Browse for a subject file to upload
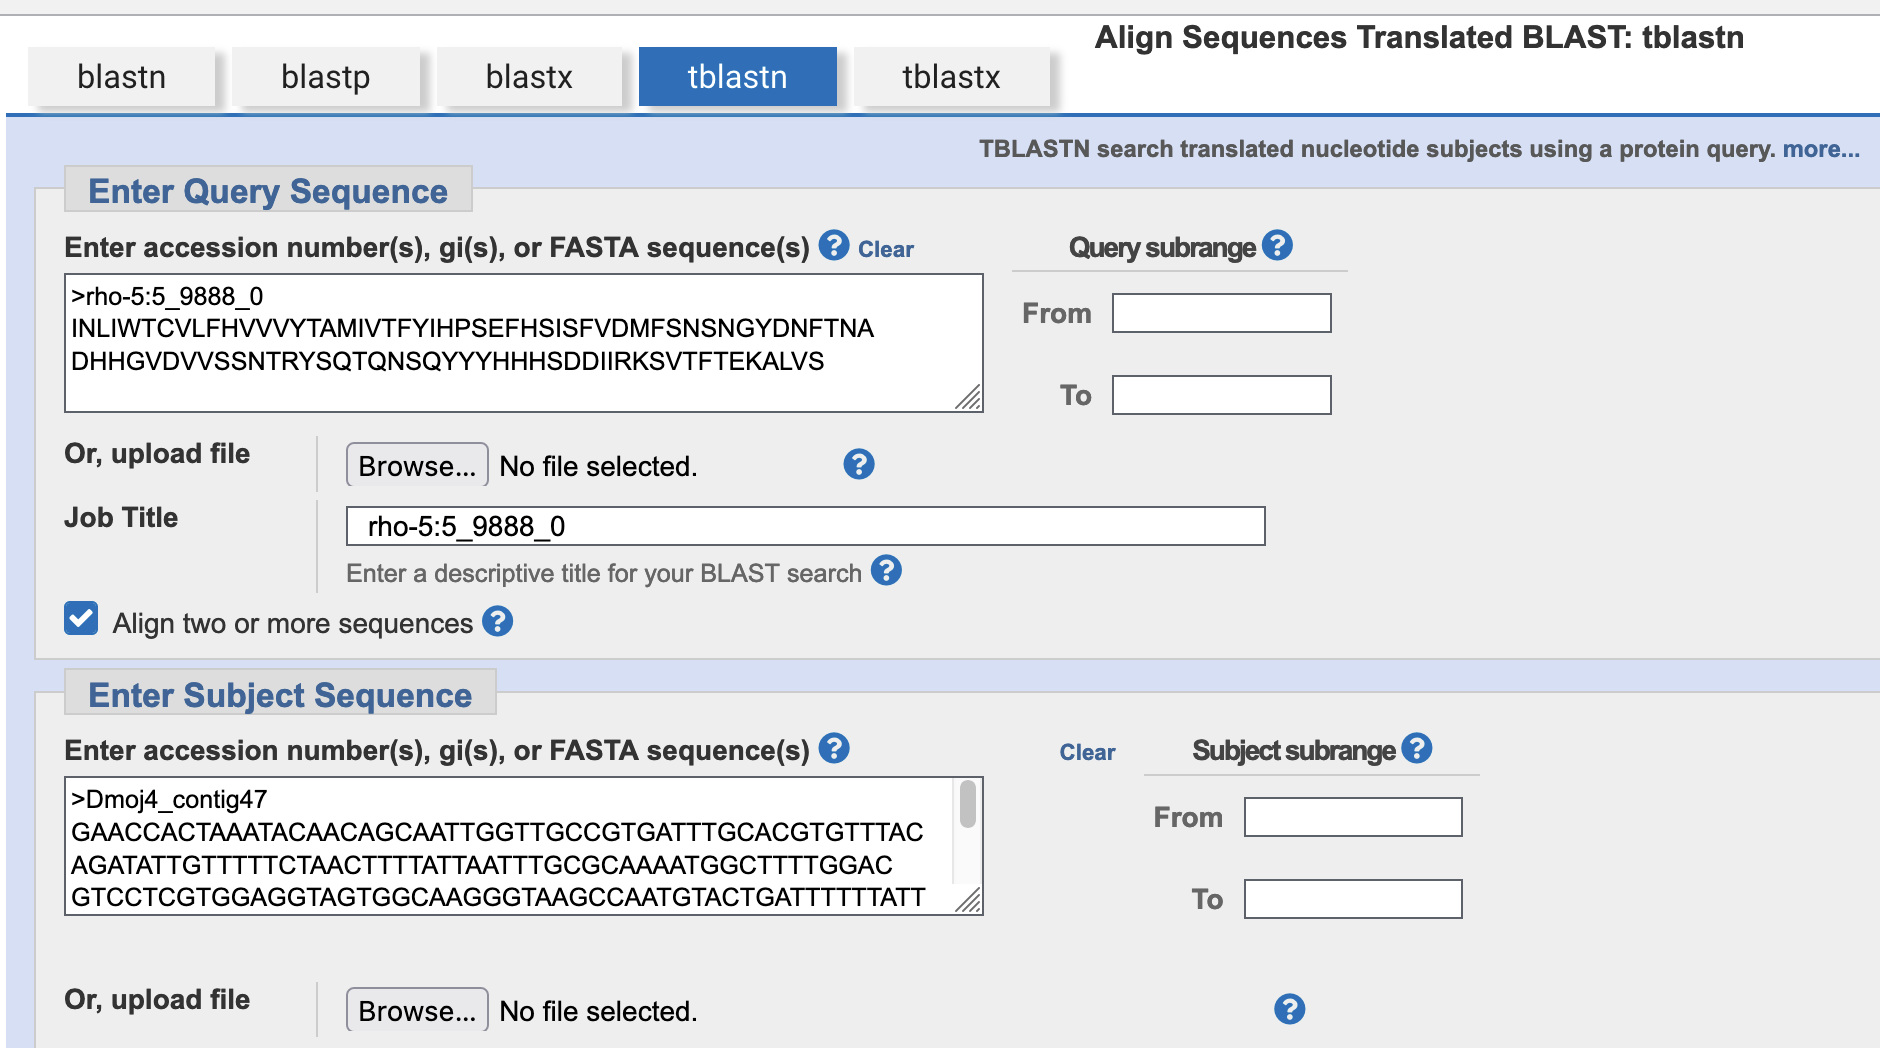Image resolution: width=1880 pixels, height=1048 pixels. (x=417, y=1011)
